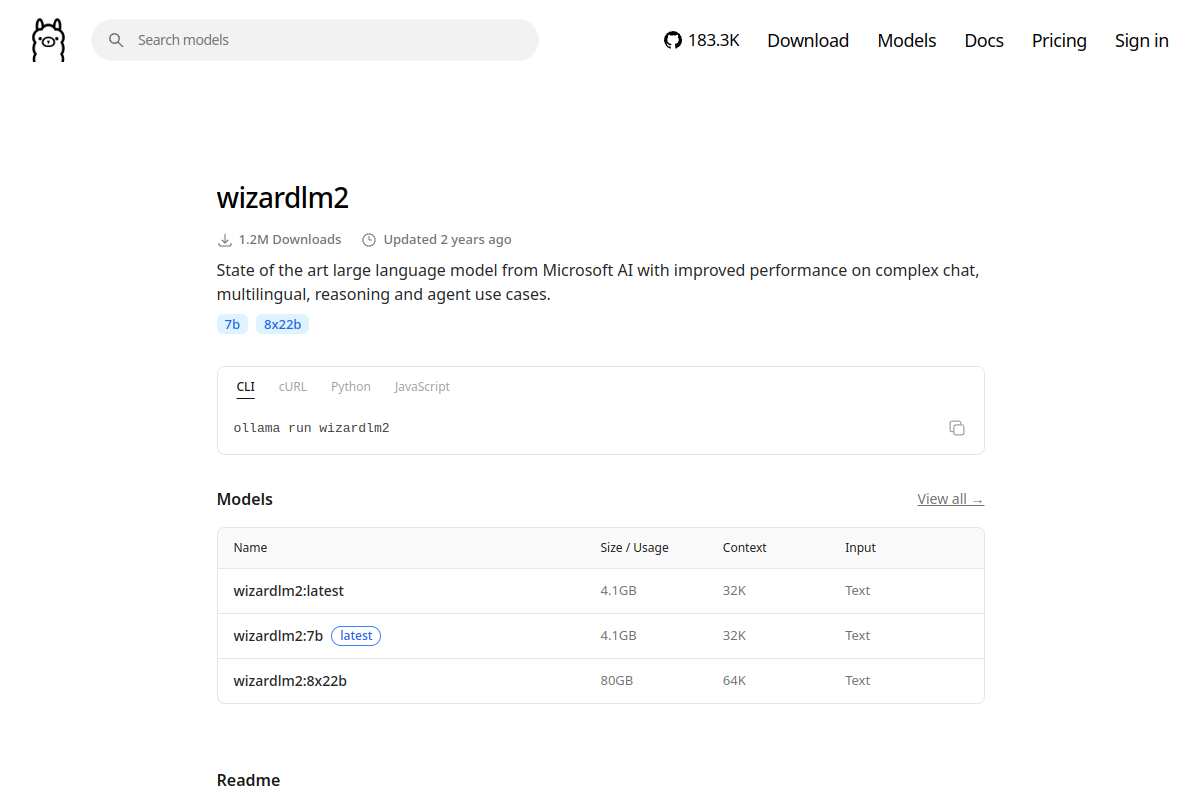This screenshot has width=1200, height=800.
Task: Open the GitHub icon link
Action: [673, 40]
